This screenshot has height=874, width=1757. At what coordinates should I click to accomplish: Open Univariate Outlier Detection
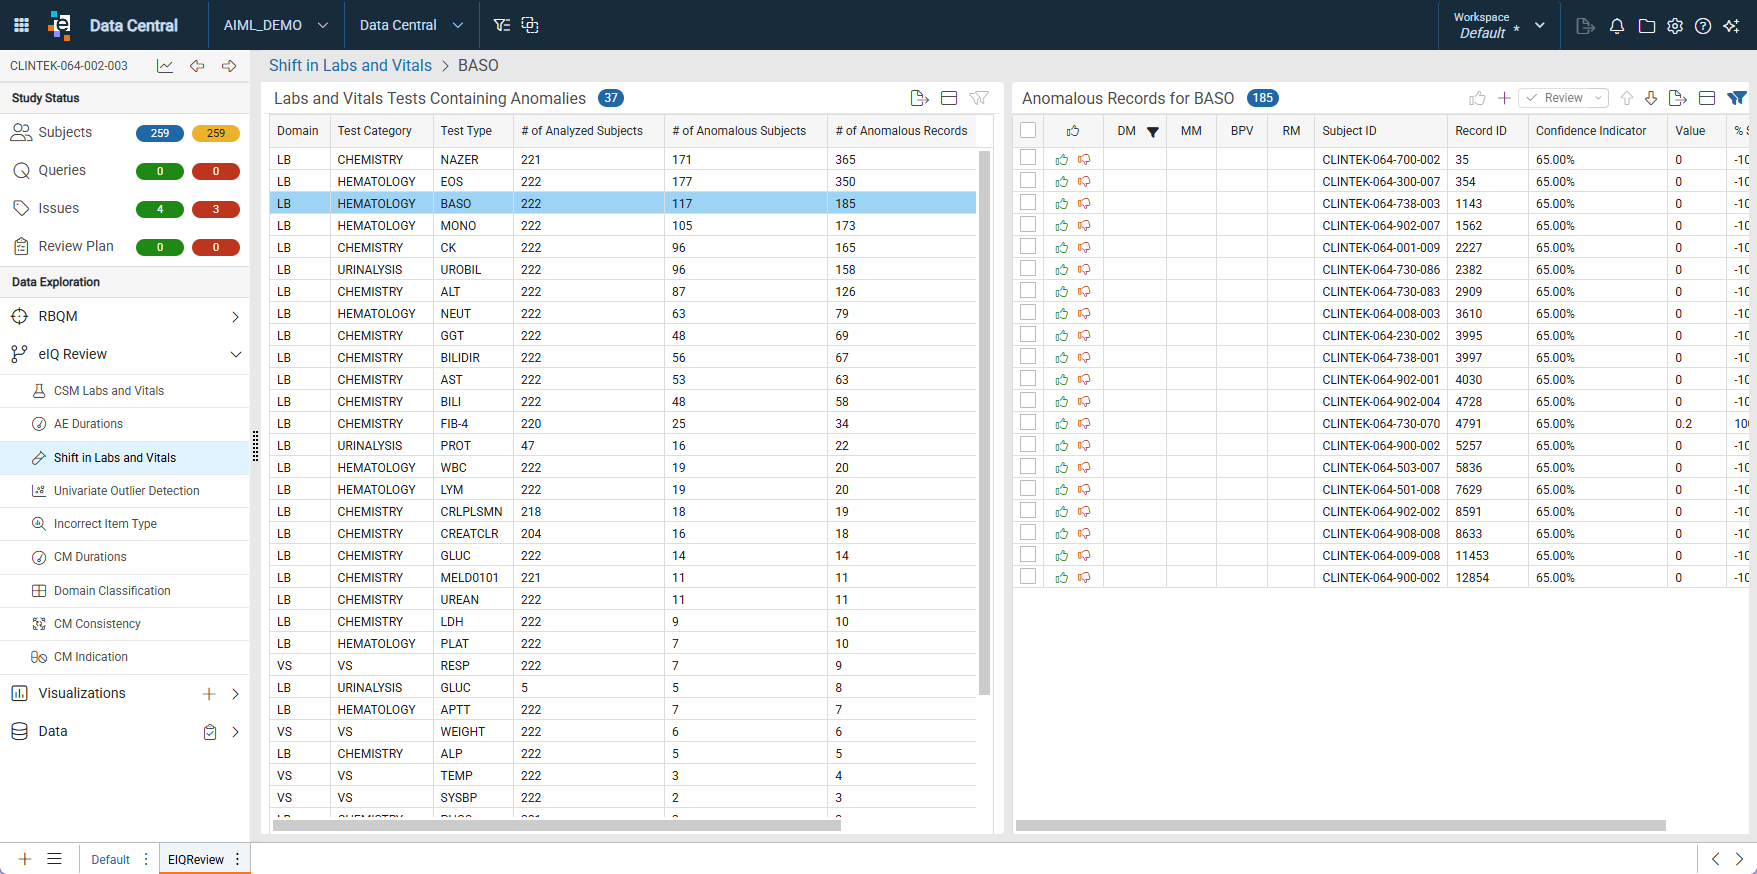pos(127,491)
